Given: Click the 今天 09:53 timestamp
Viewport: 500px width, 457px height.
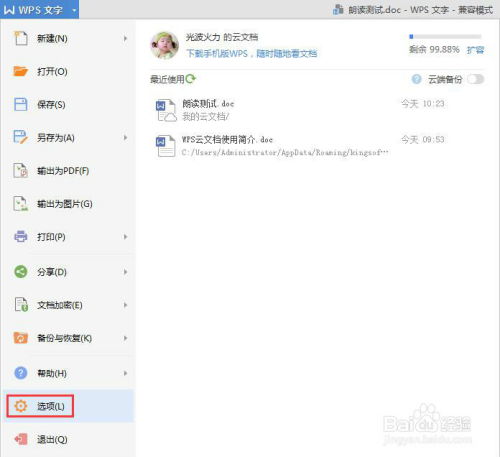Looking at the screenshot, I should tap(423, 139).
